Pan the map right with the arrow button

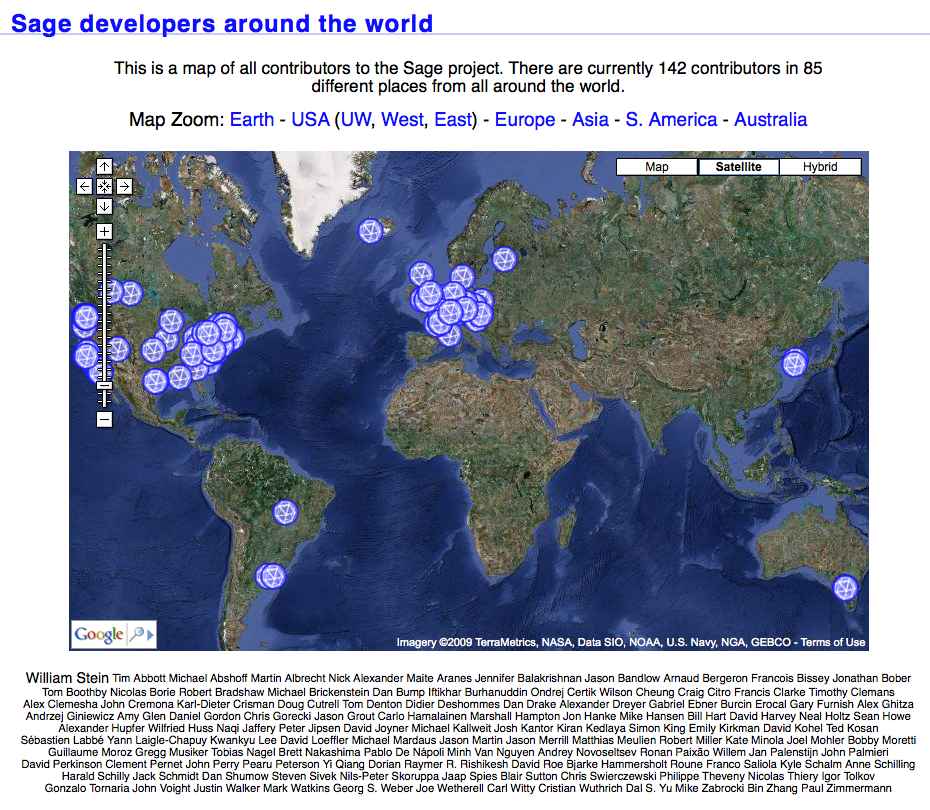[124, 186]
